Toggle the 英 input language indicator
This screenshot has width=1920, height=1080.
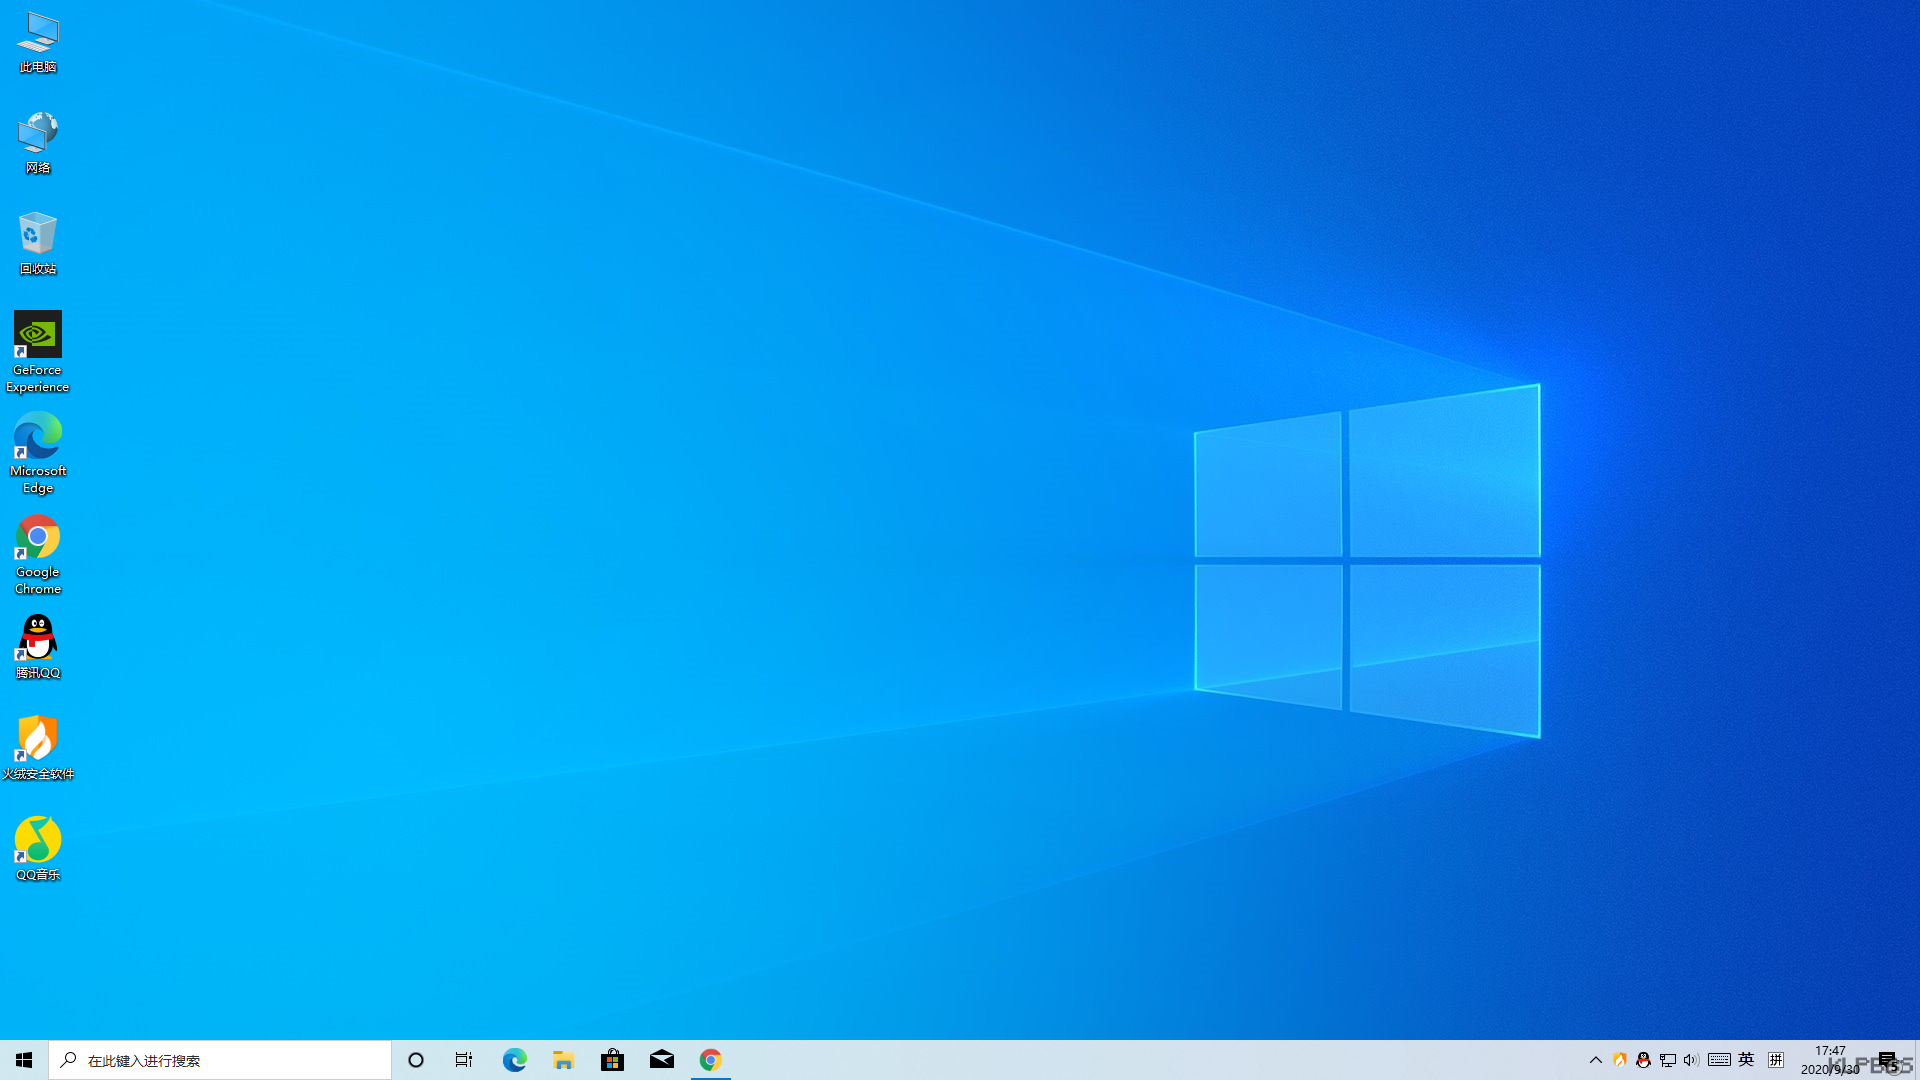click(1747, 1060)
